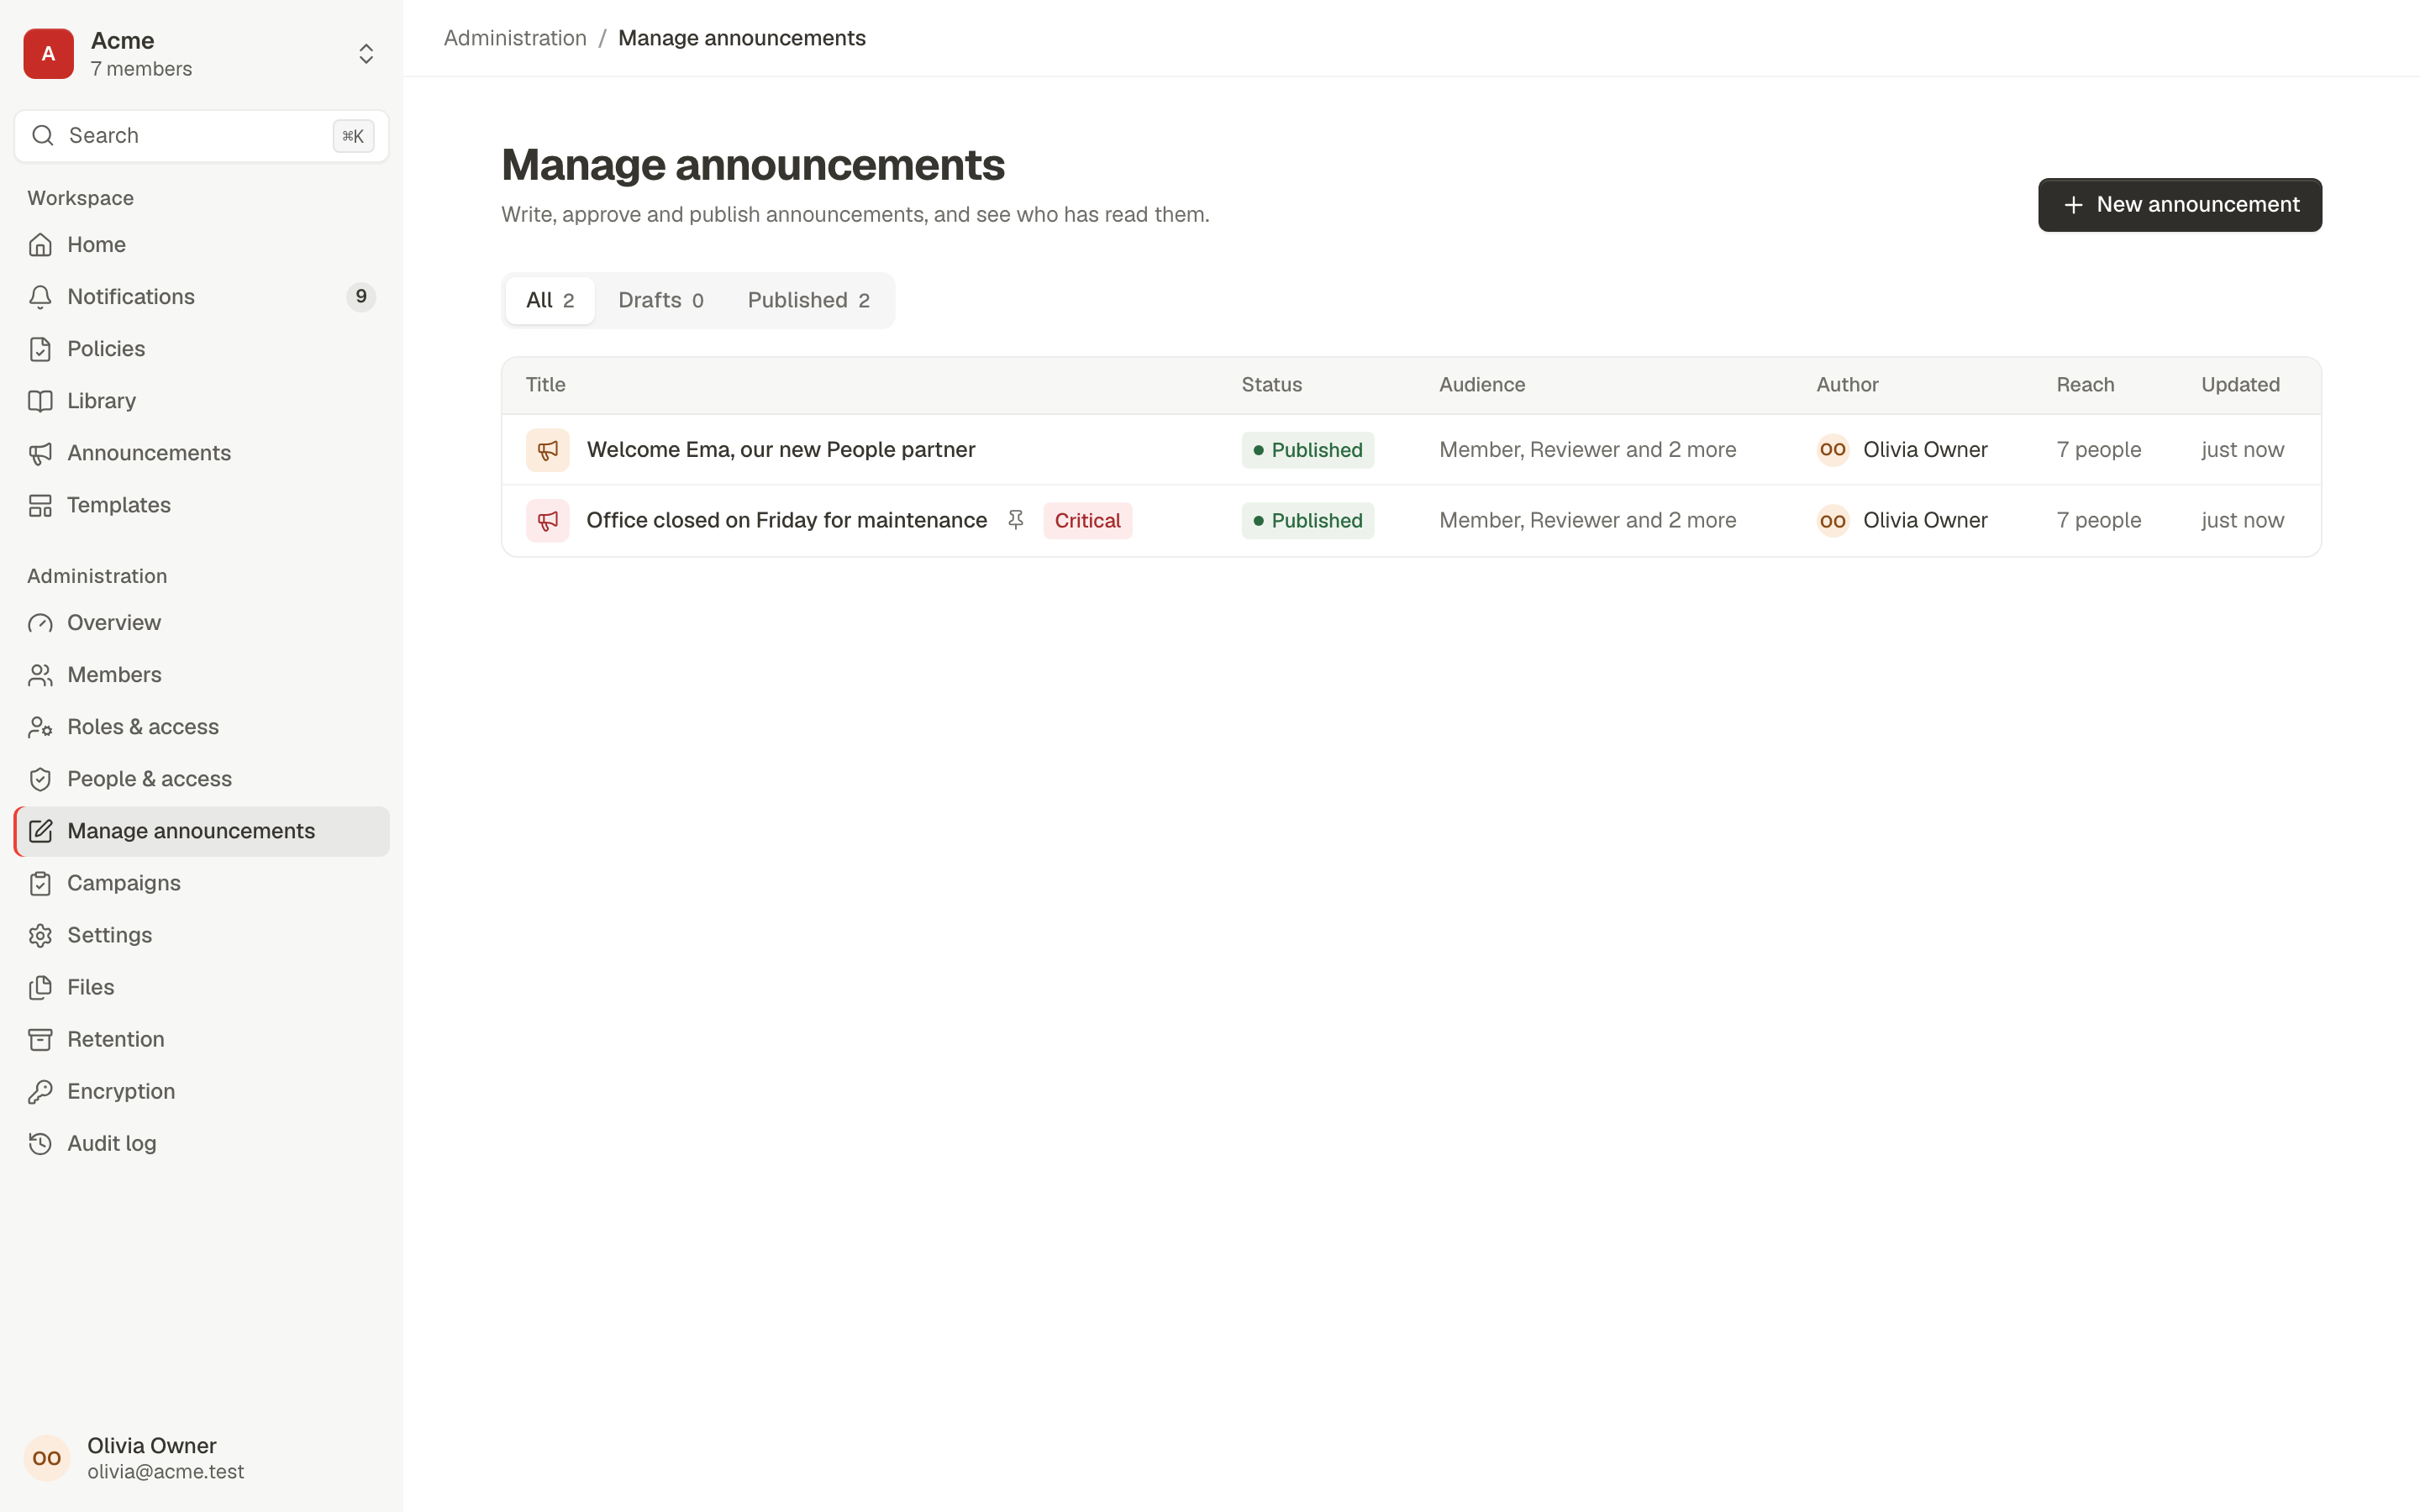The width and height of the screenshot is (2420, 1512).
Task: Go to Administration in the breadcrumb
Action: pyautogui.click(x=515, y=38)
